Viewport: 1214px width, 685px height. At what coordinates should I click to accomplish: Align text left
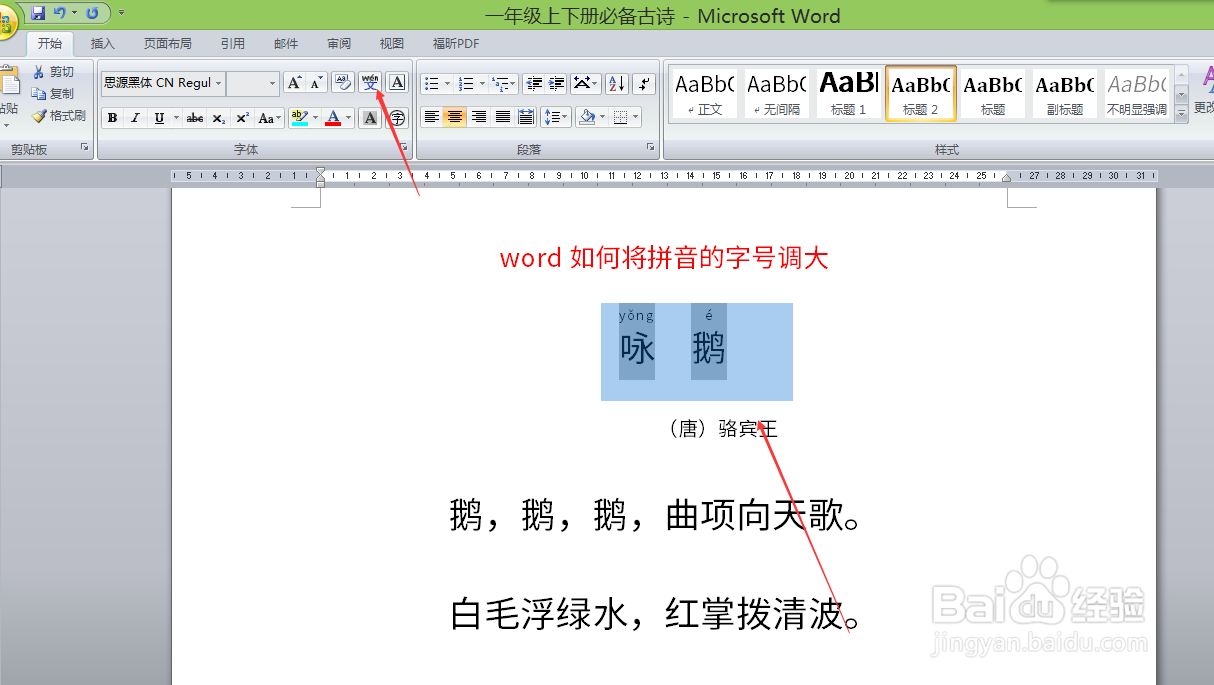point(432,117)
